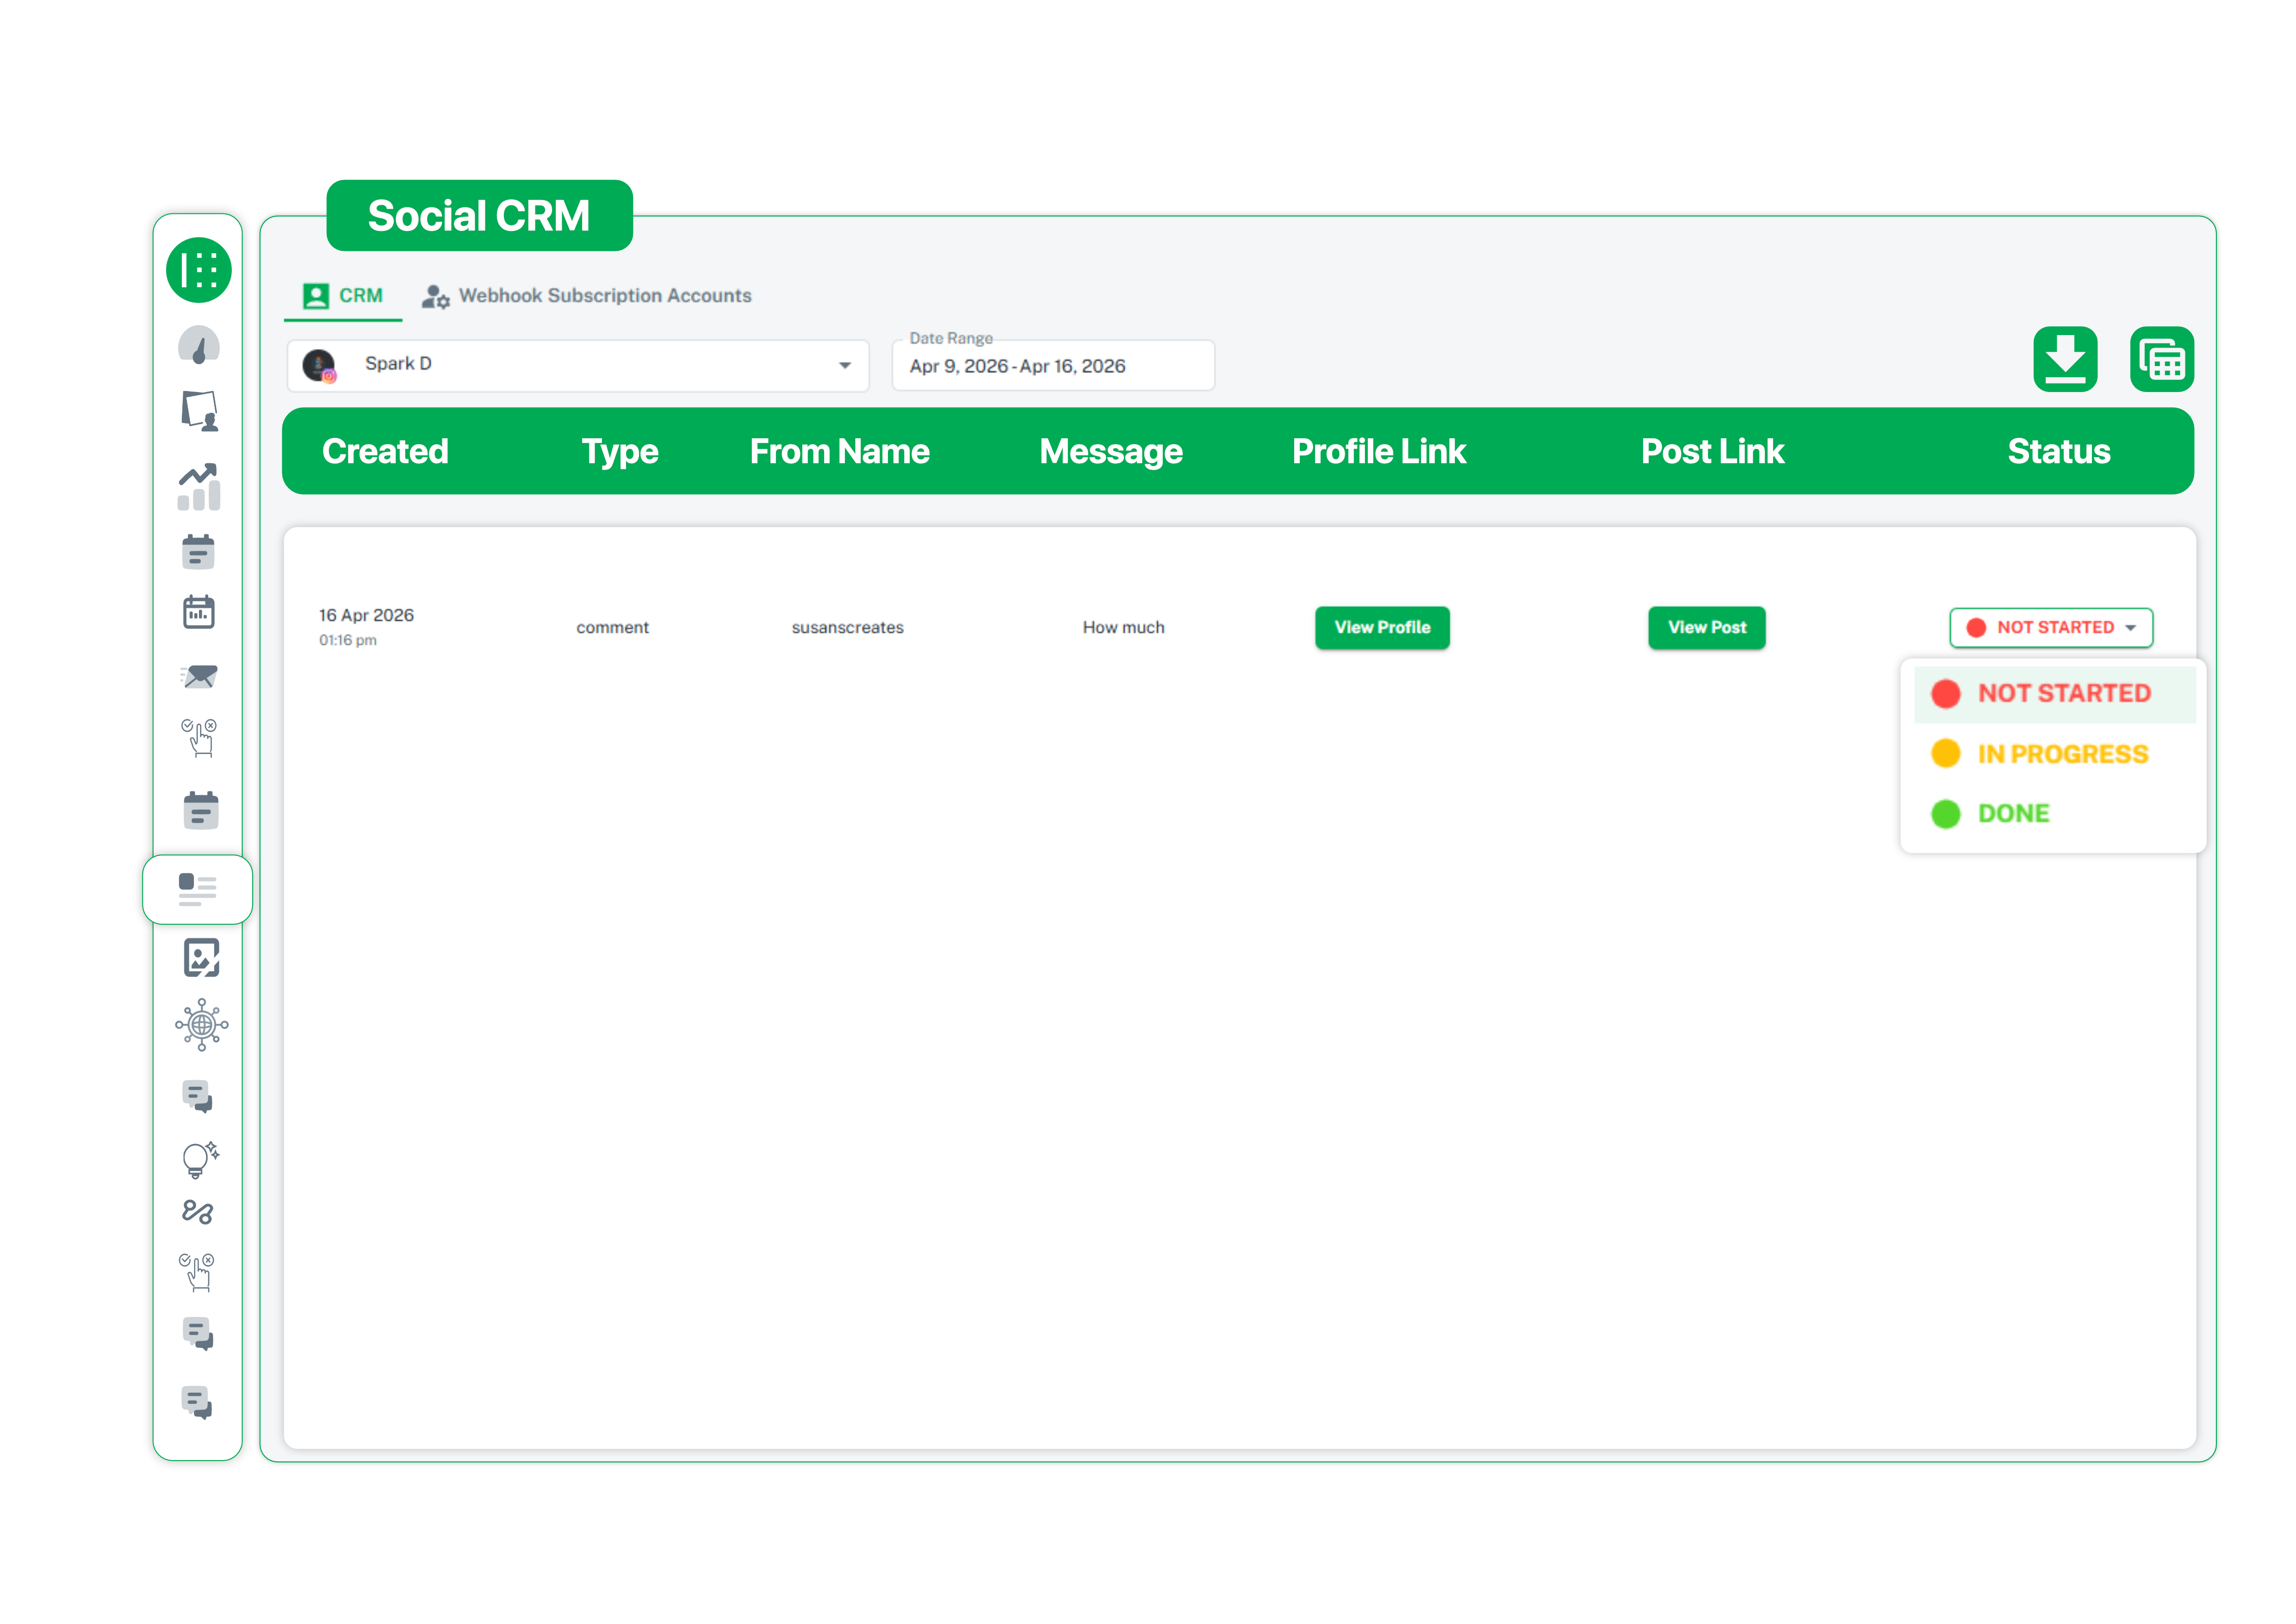The width and height of the screenshot is (2296, 1624).
Task: Switch to Webhook Subscription Accounts tab
Action: pos(604,295)
